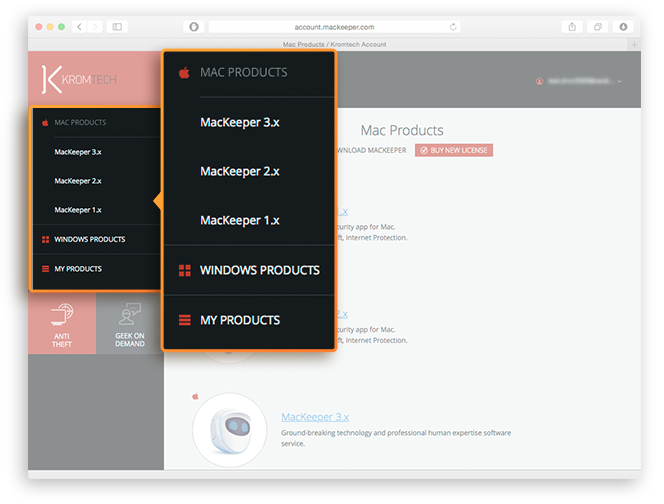This screenshot has width=664, height=504.
Task: Open the Geek On Demand tile
Action: [130, 324]
